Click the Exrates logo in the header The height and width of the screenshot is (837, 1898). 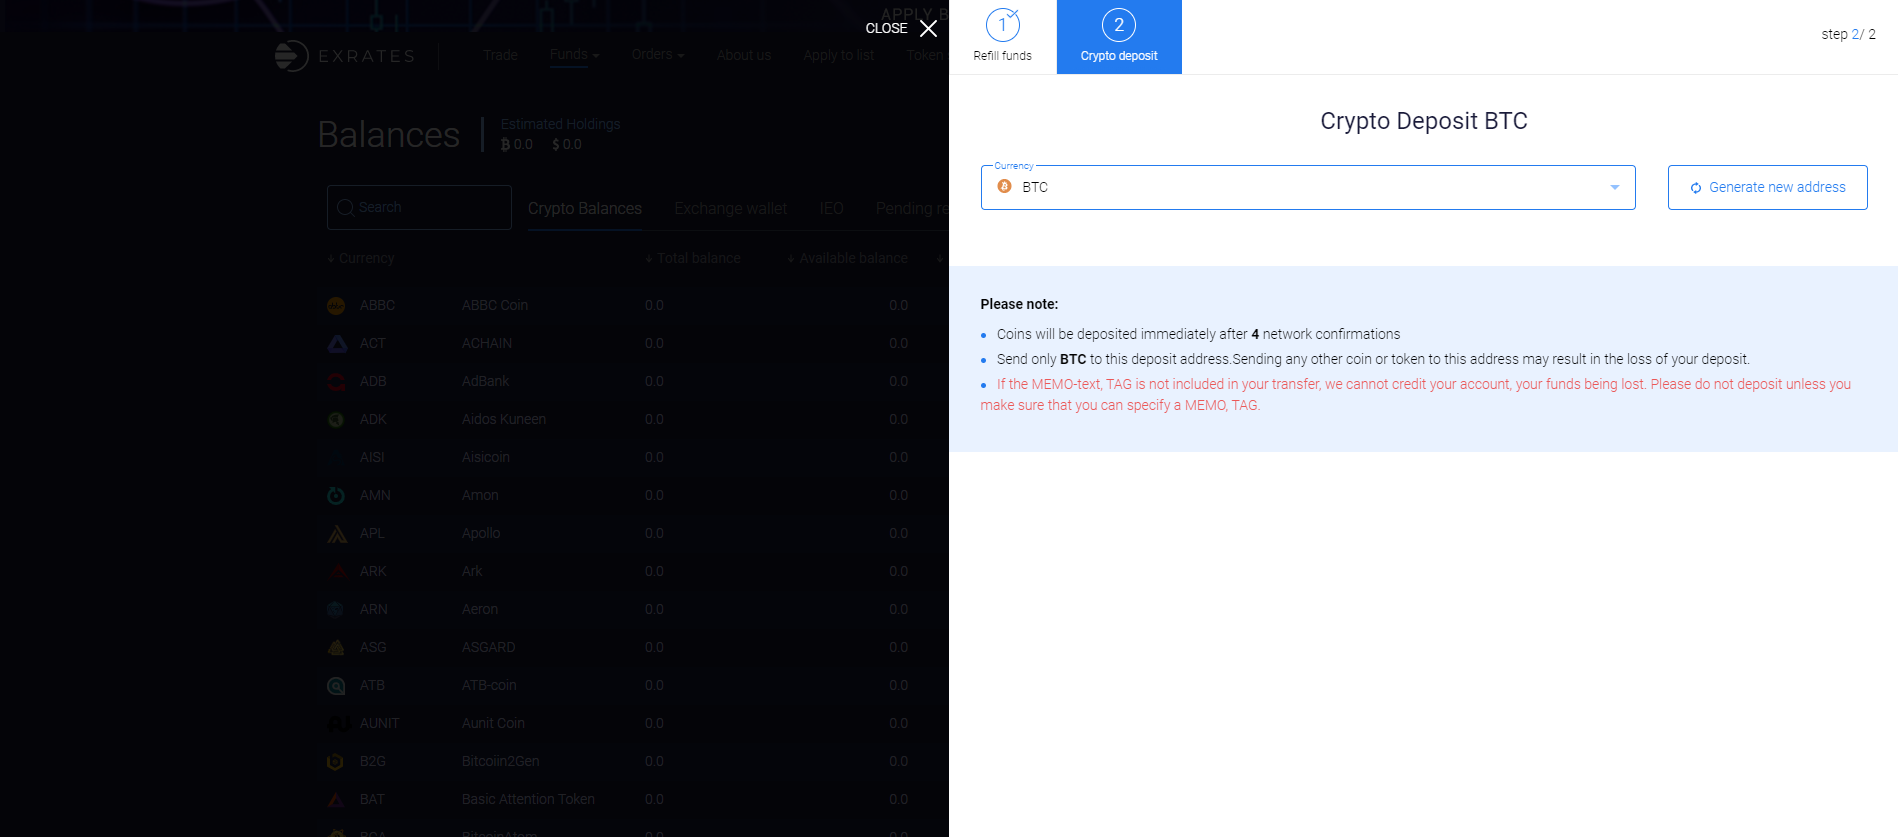tap(345, 56)
